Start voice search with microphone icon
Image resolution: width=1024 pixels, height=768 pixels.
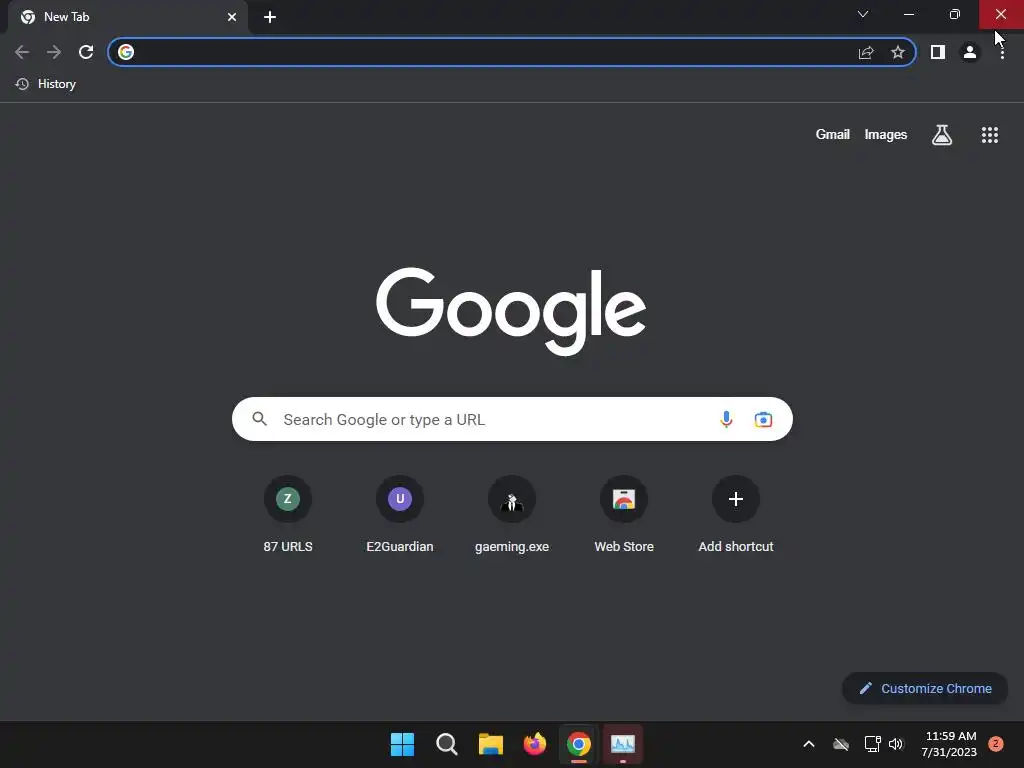726,419
